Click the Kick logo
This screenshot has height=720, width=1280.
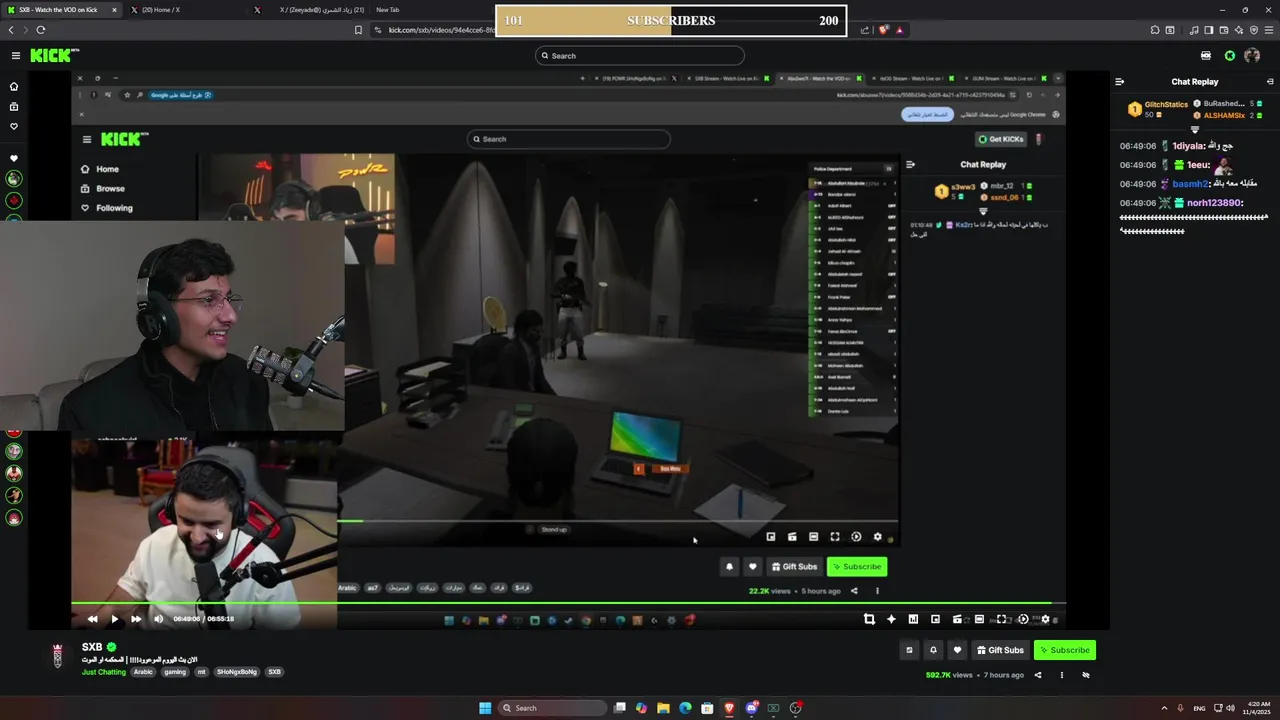(54, 56)
